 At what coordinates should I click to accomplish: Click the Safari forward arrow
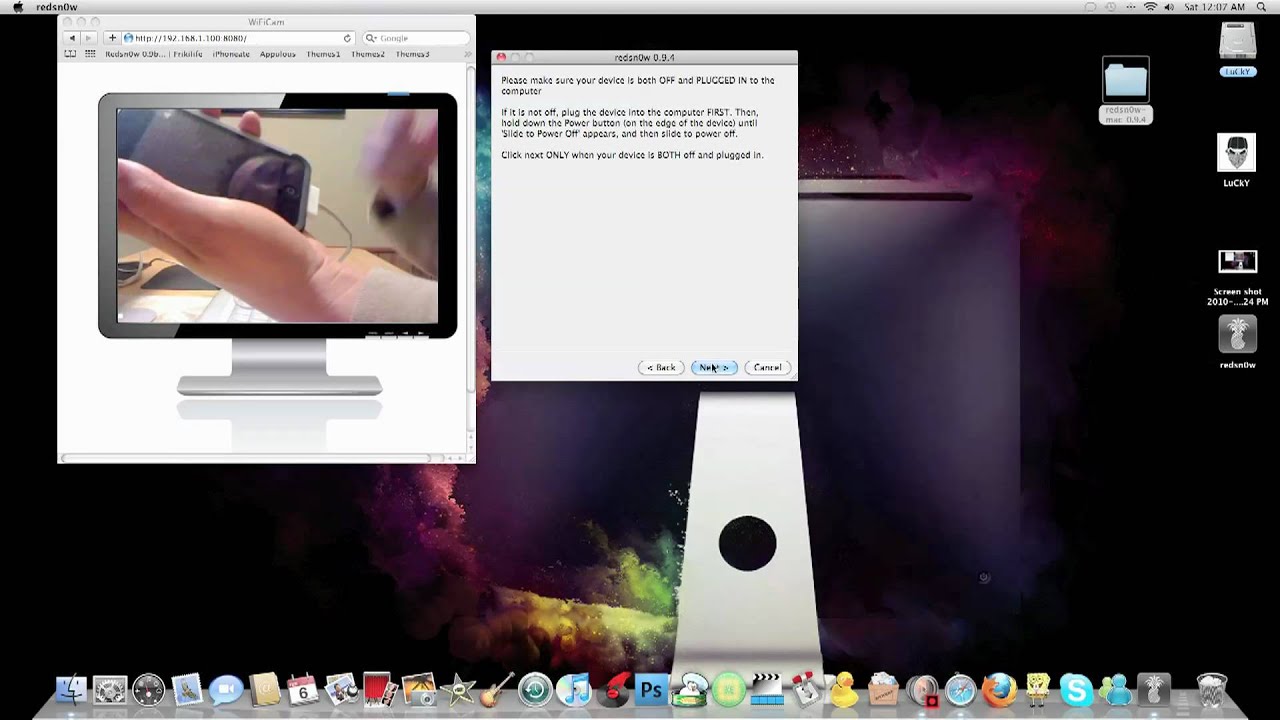88,38
